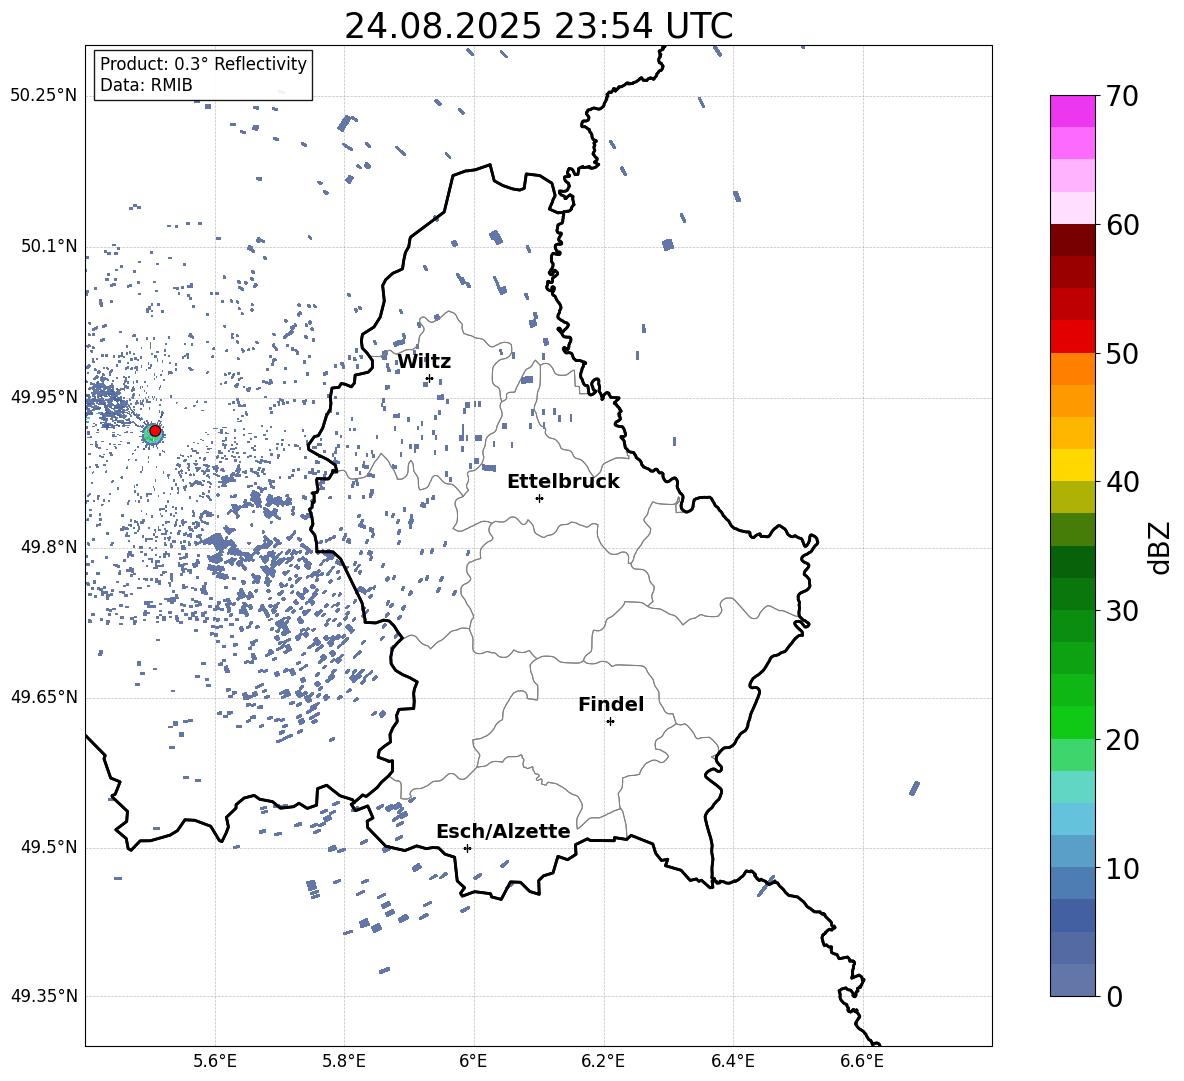The image size is (1184, 1081).
Task: Click the 49.35°N latitude label
Action: 44,996
